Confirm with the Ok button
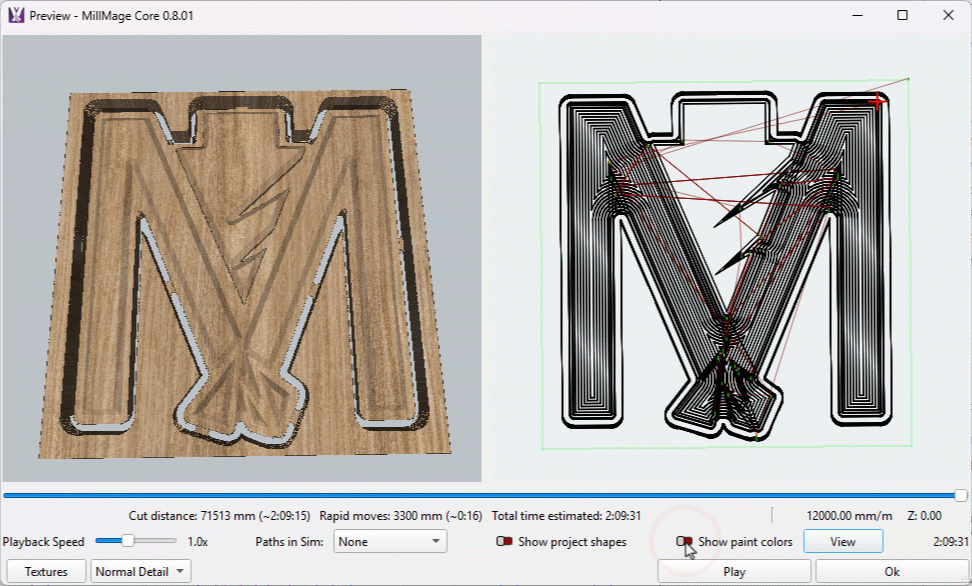The image size is (972, 586). click(891, 572)
